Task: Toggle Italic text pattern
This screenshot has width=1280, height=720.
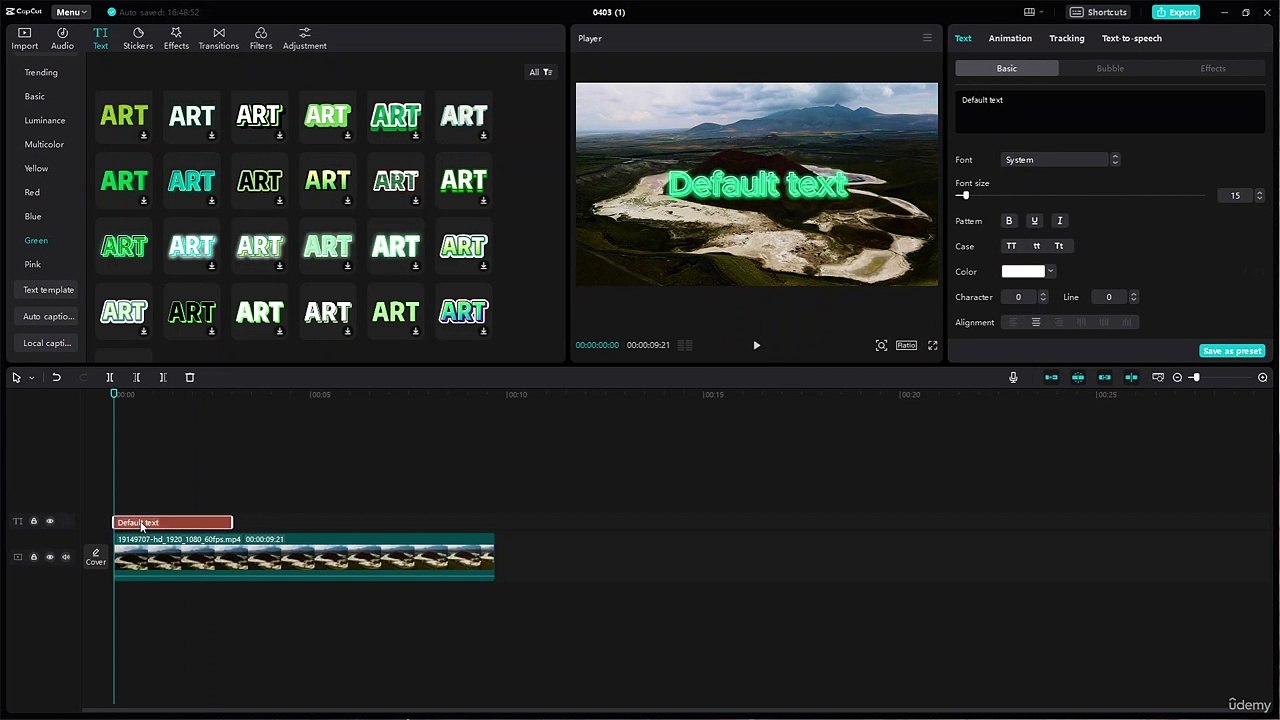Action: coord(1060,221)
